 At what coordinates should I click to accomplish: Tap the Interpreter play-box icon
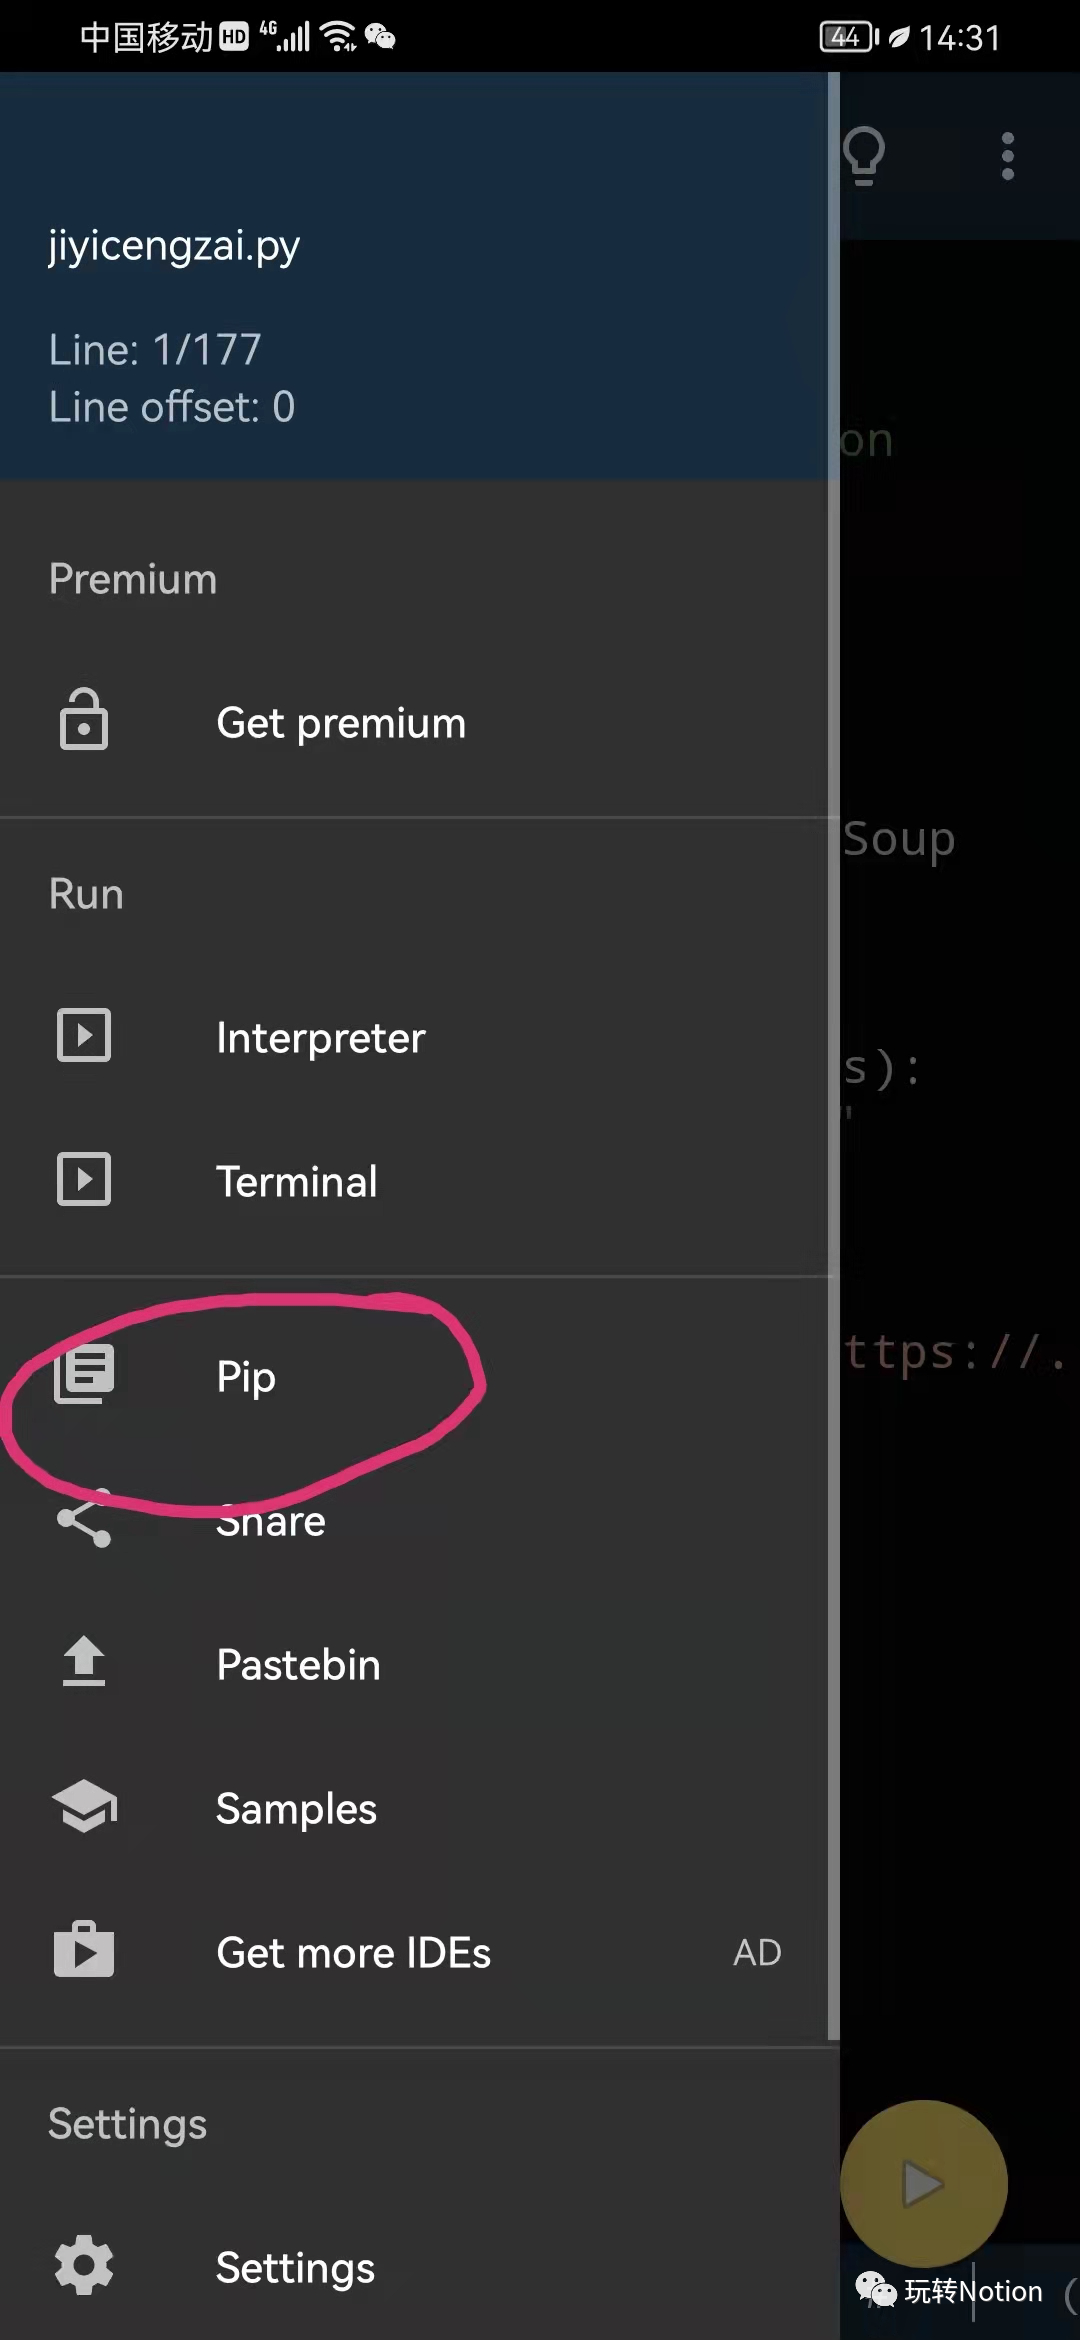84,1036
